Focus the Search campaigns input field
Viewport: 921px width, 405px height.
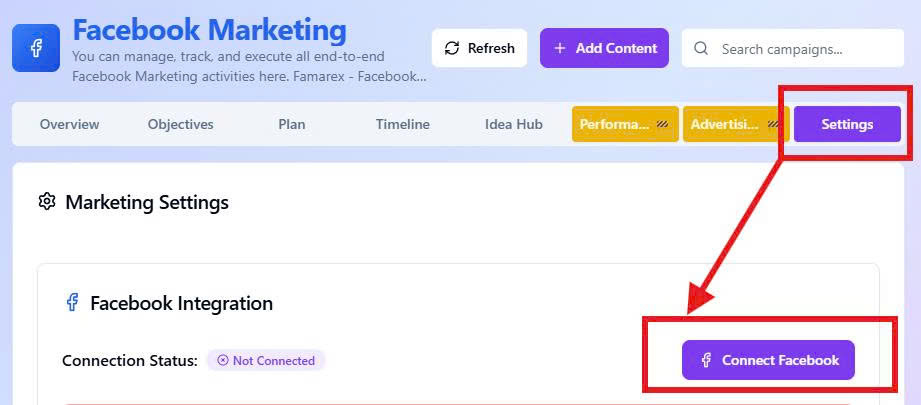[x=800, y=48]
